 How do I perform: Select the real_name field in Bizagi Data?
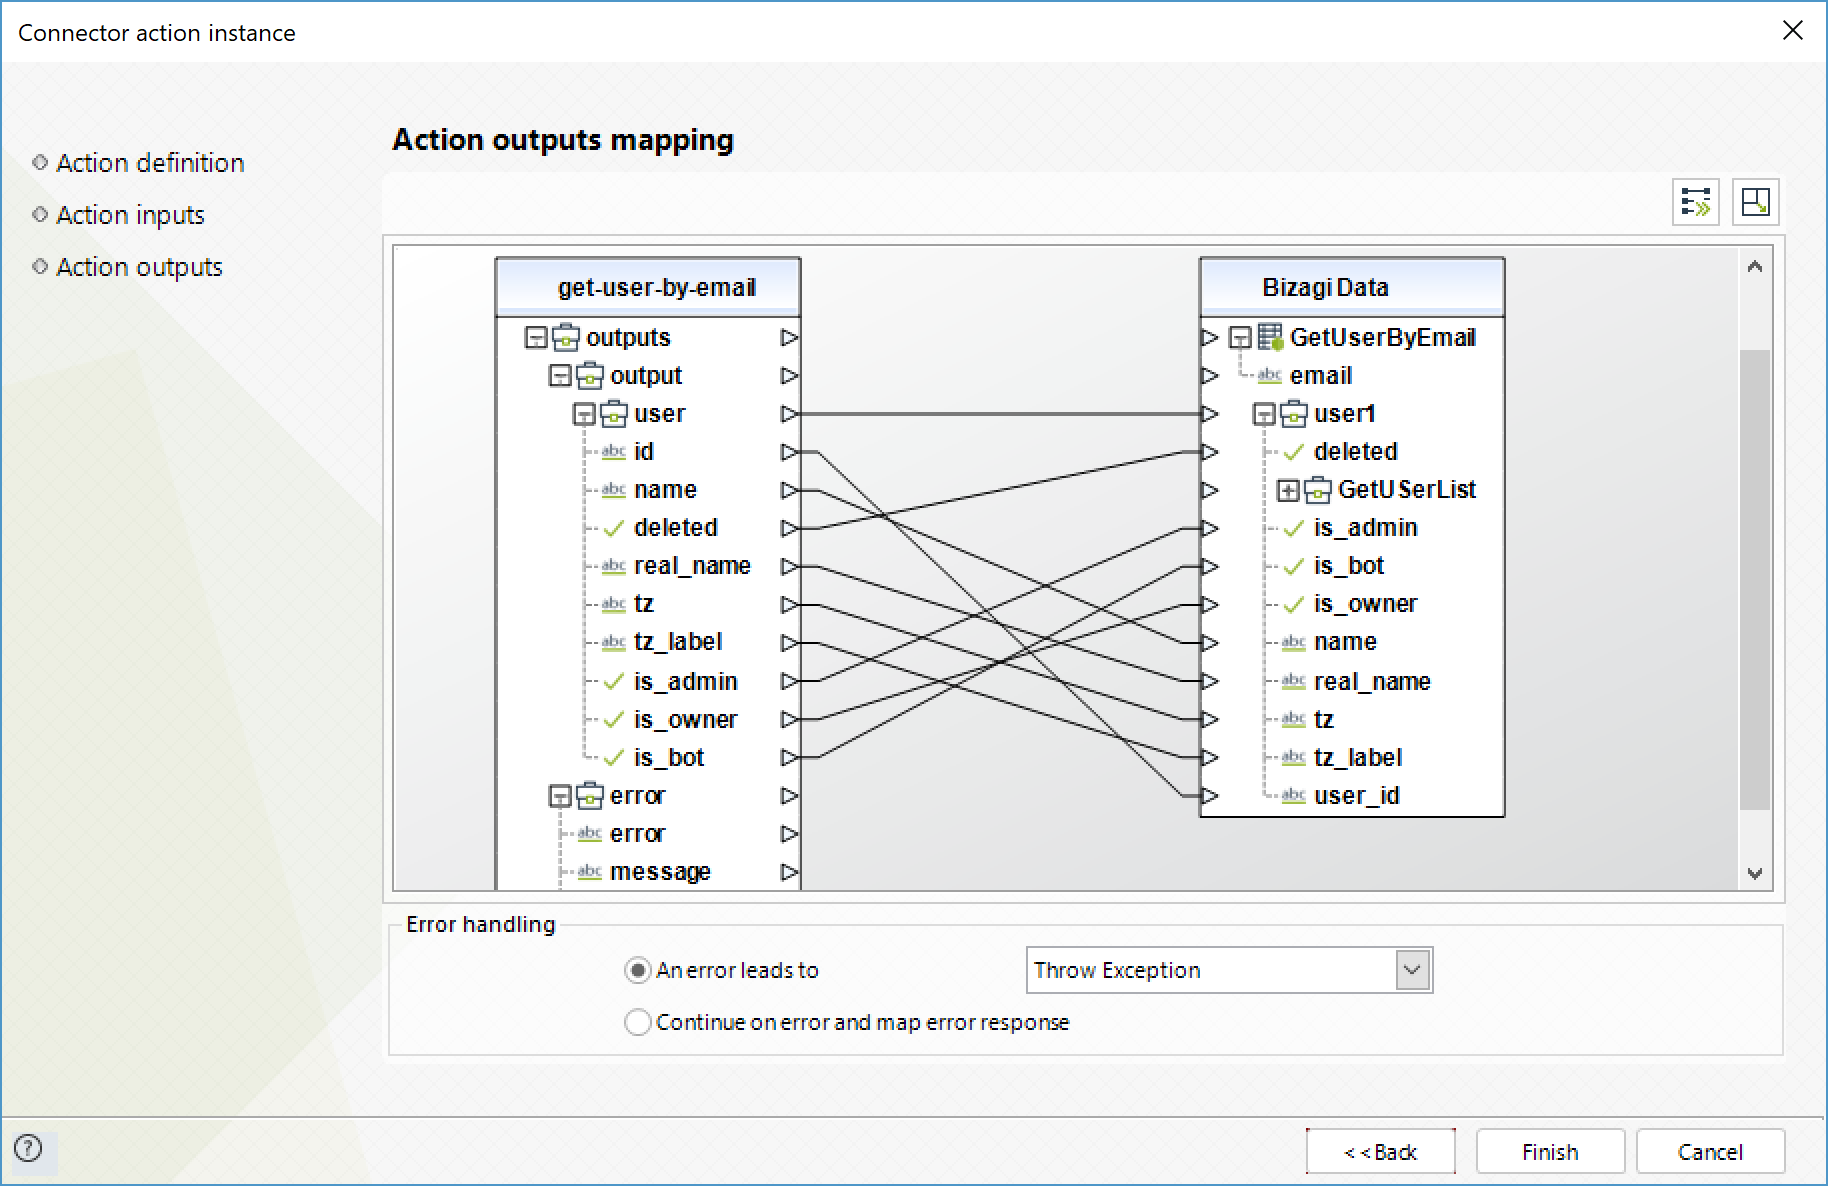[x=1372, y=682]
